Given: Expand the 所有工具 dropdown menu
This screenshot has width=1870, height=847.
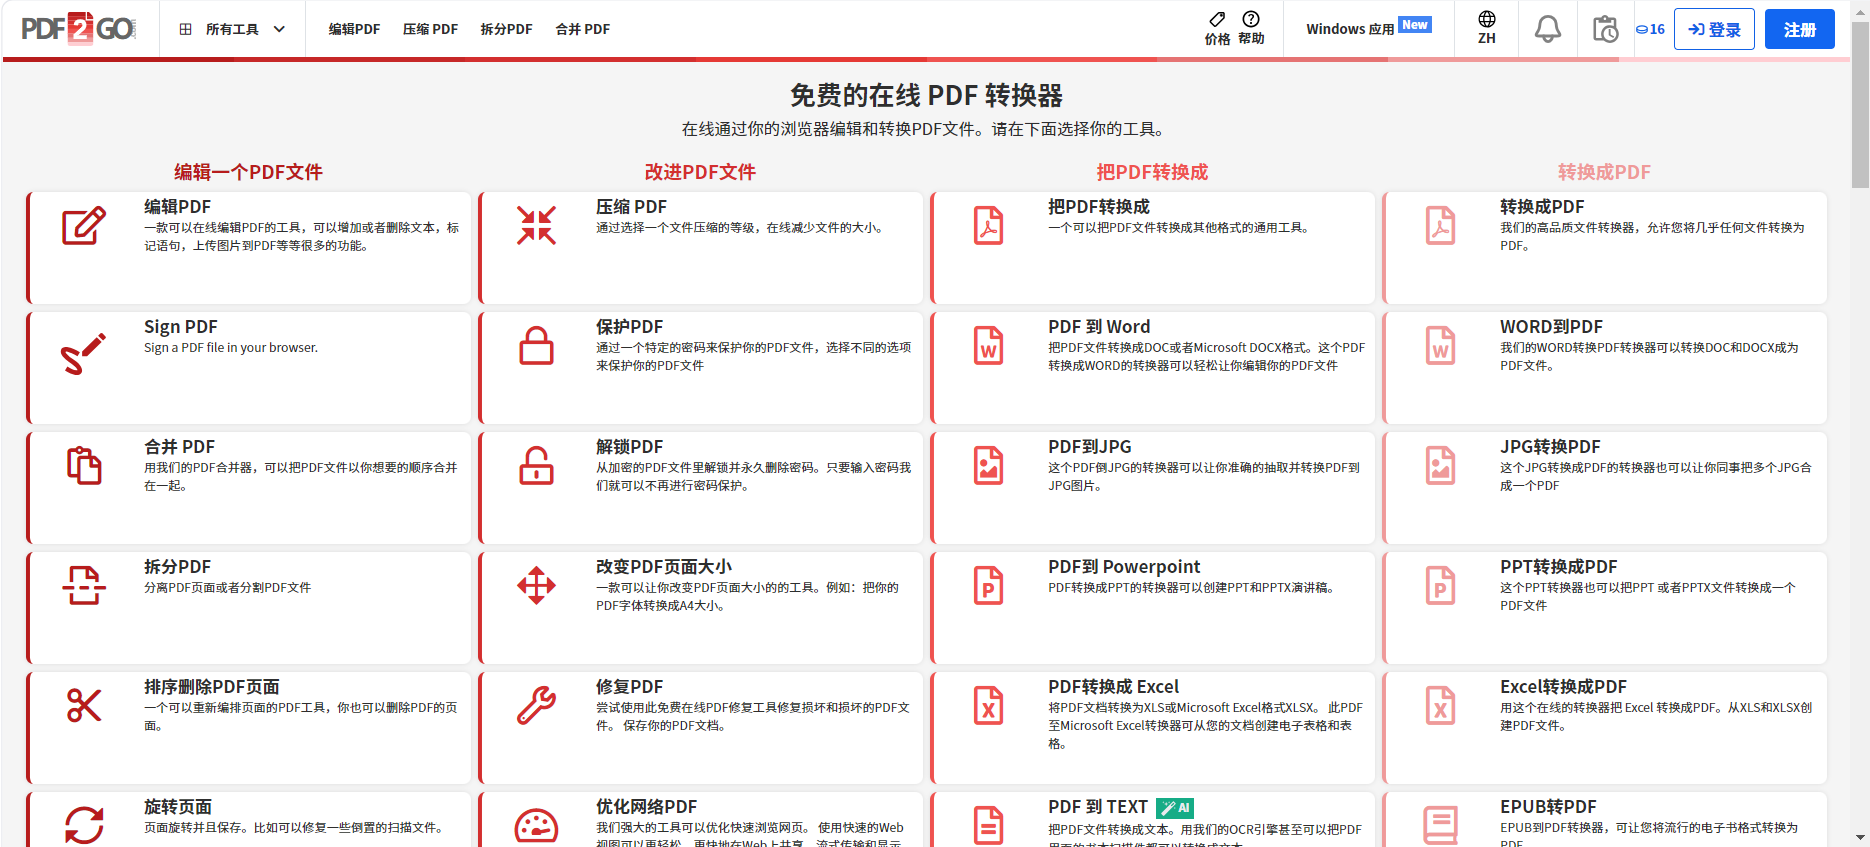Looking at the screenshot, I should pyautogui.click(x=232, y=29).
